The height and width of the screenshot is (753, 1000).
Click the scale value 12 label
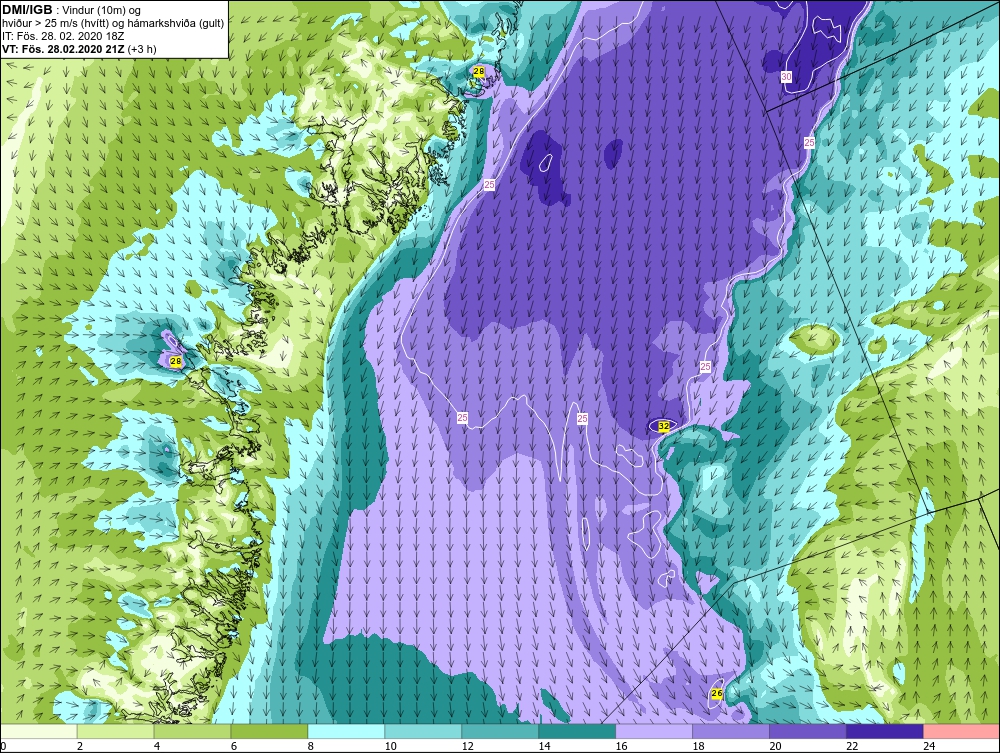(467, 746)
